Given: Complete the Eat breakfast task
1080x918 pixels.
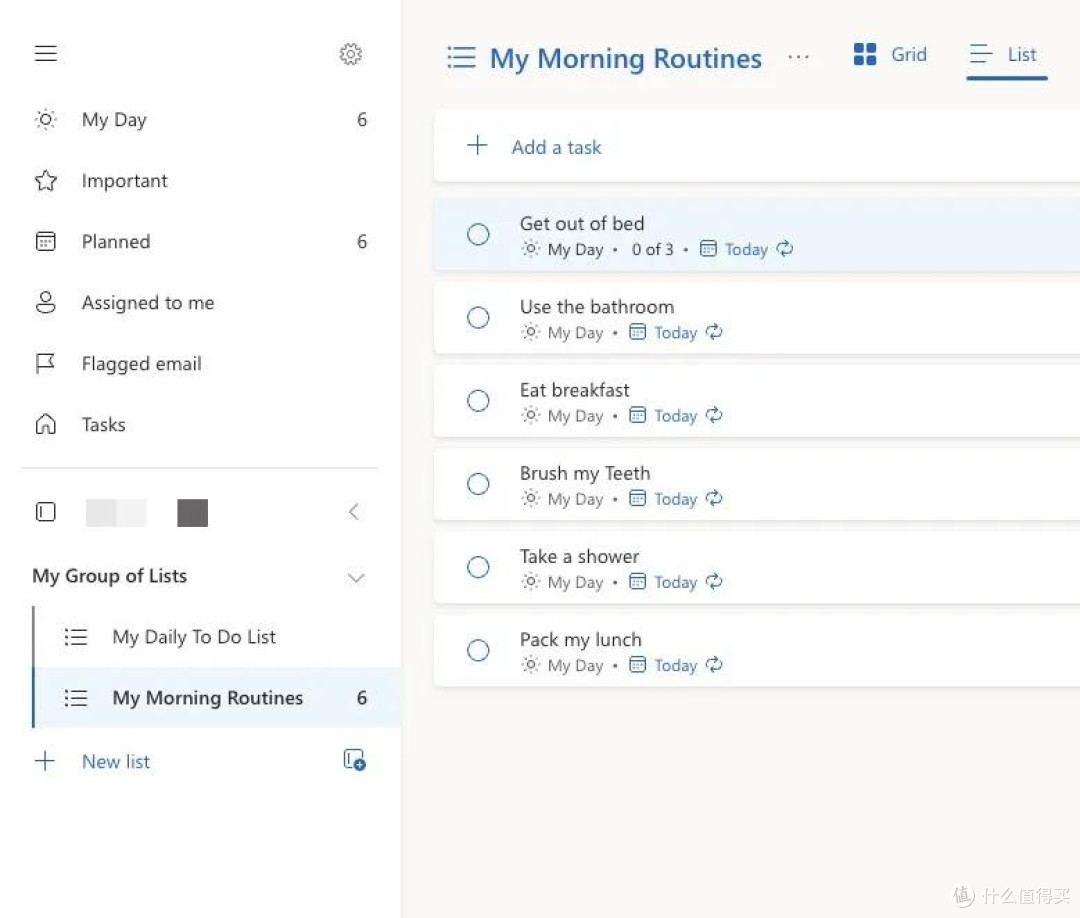Looking at the screenshot, I should tap(478, 401).
